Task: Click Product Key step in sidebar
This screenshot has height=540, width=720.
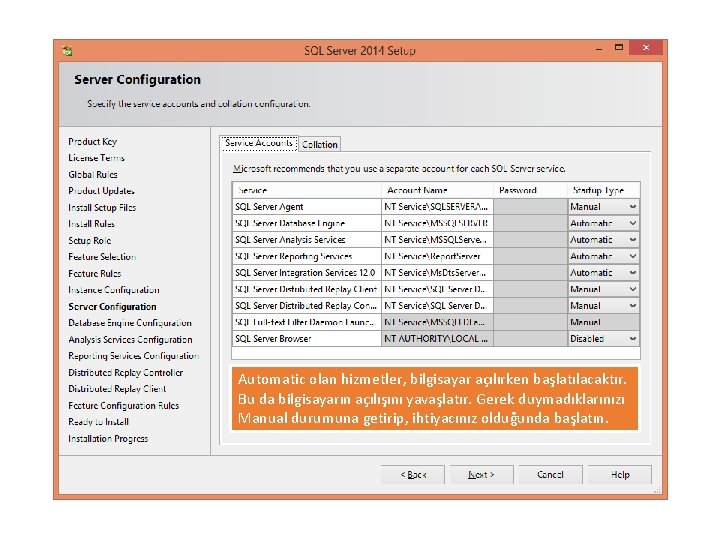Action: [93, 141]
